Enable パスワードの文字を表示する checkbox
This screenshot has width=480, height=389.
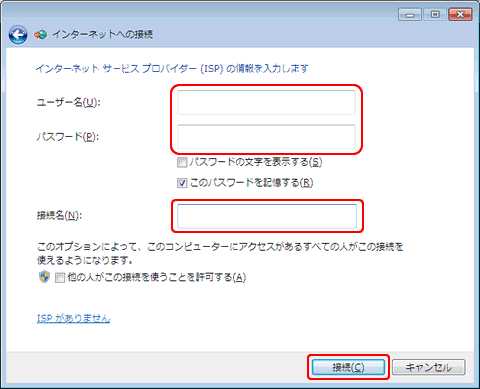click(x=182, y=162)
